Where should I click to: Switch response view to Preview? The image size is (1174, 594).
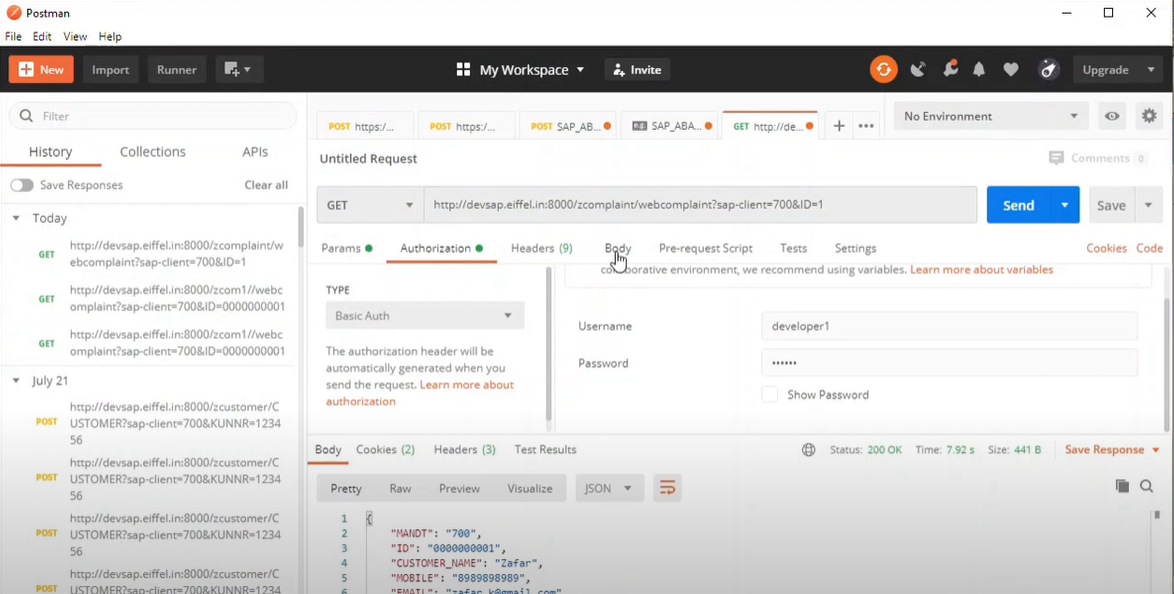(459, 488)
